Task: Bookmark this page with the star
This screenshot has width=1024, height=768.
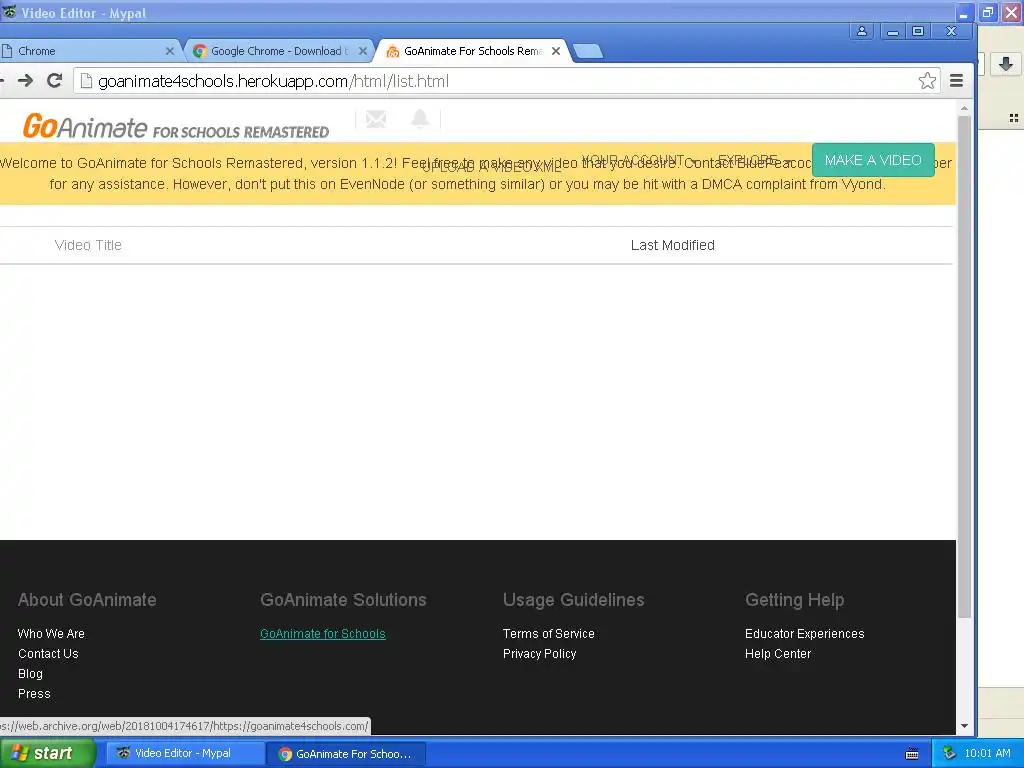Action: point(927,81)
